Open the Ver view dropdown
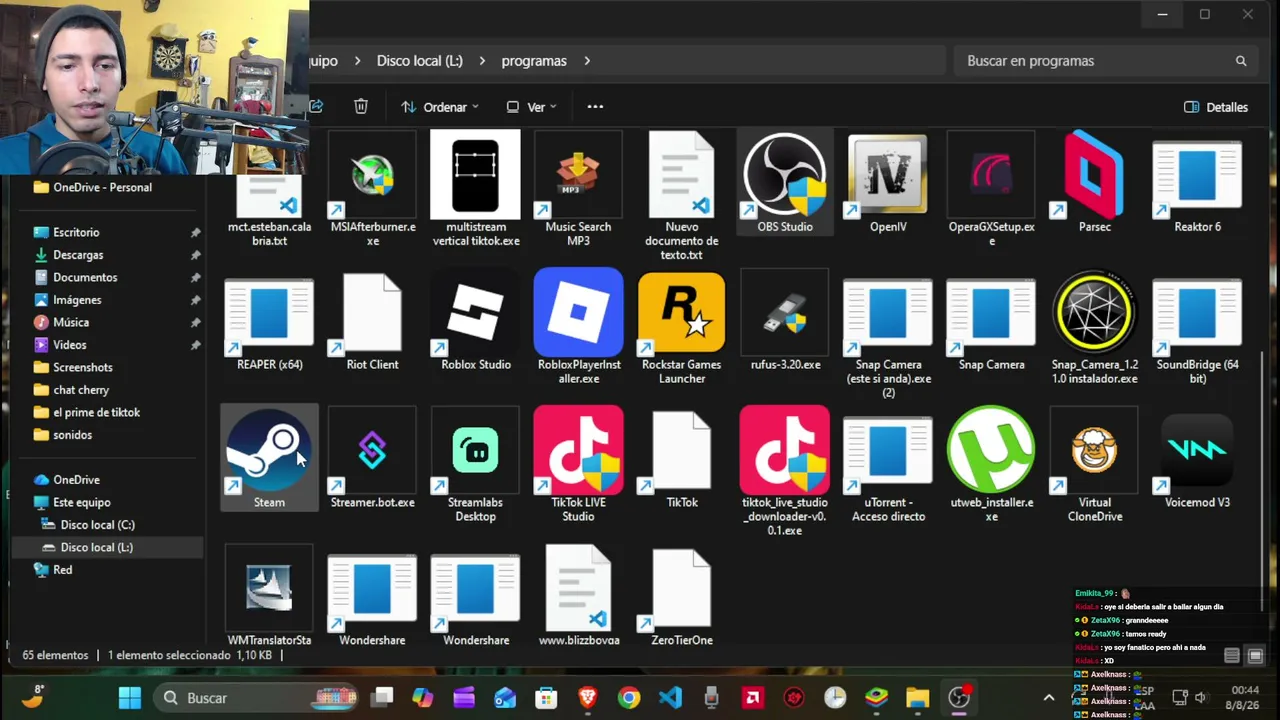1280x720 pixels. pos(531,107)
